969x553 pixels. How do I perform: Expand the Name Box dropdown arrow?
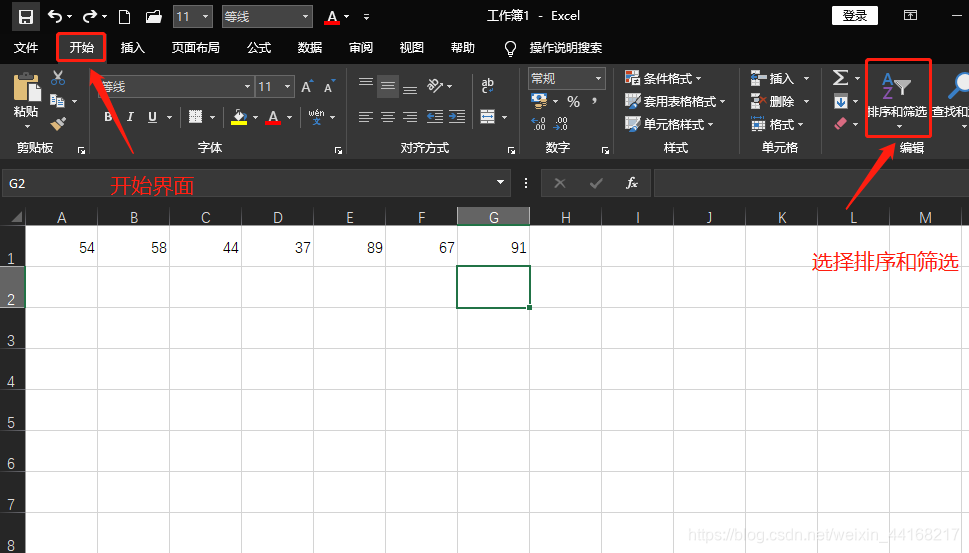pyautogui.click(x=500, y=182)
